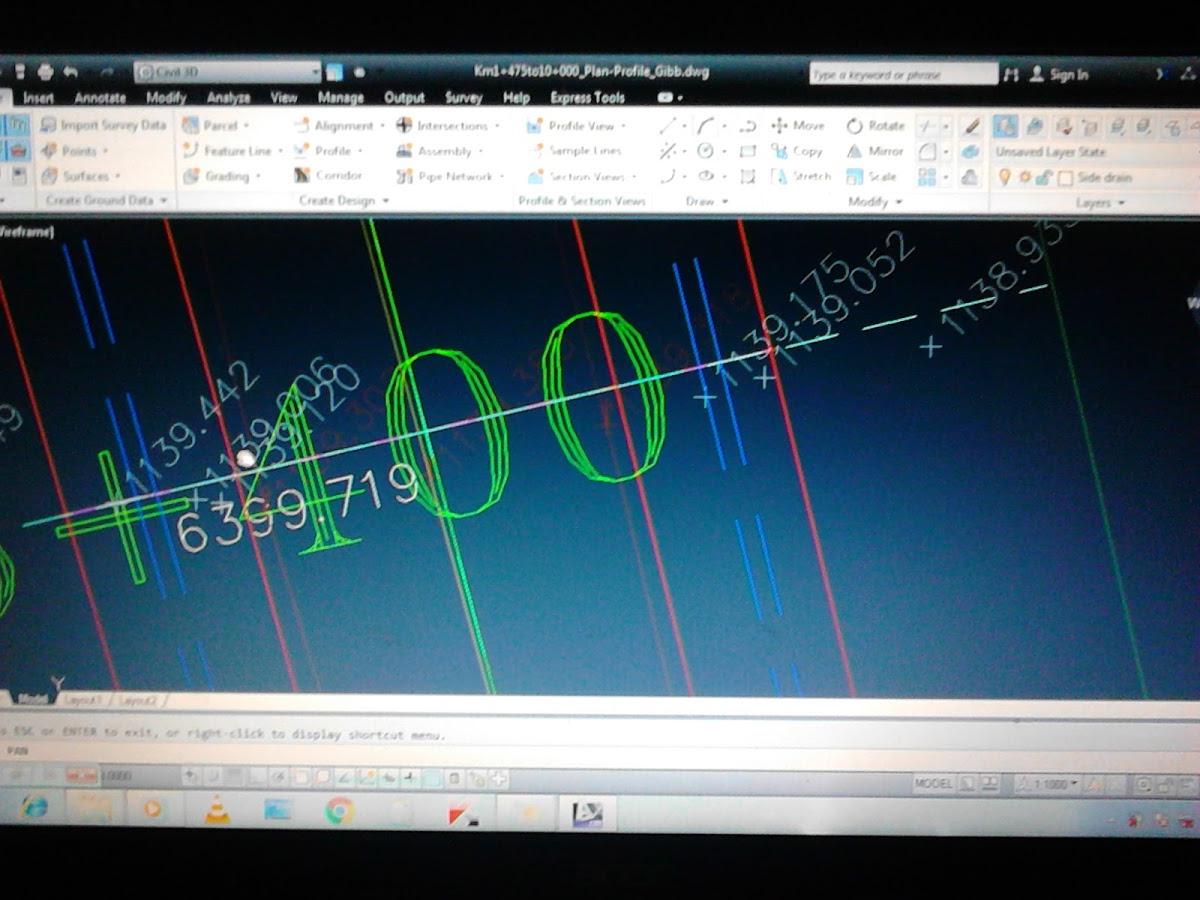Toggle the Side drain layer freeze sun icon
Image resolution: width=1200 pixels, height=900 pixels.
(x=1025, y=177)
